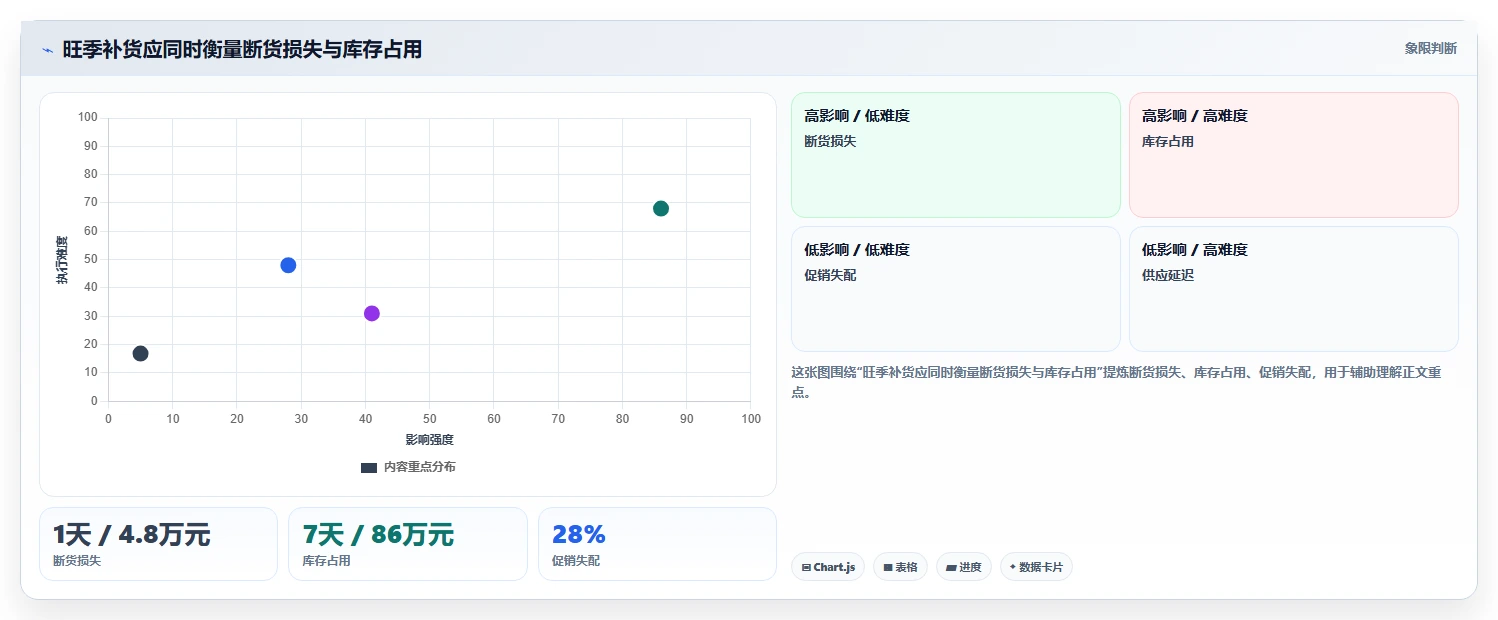Viewport: 1498px width, 620px height.
Task: Click the Chart.js tag chip
Action: click(x=828, y=567)
